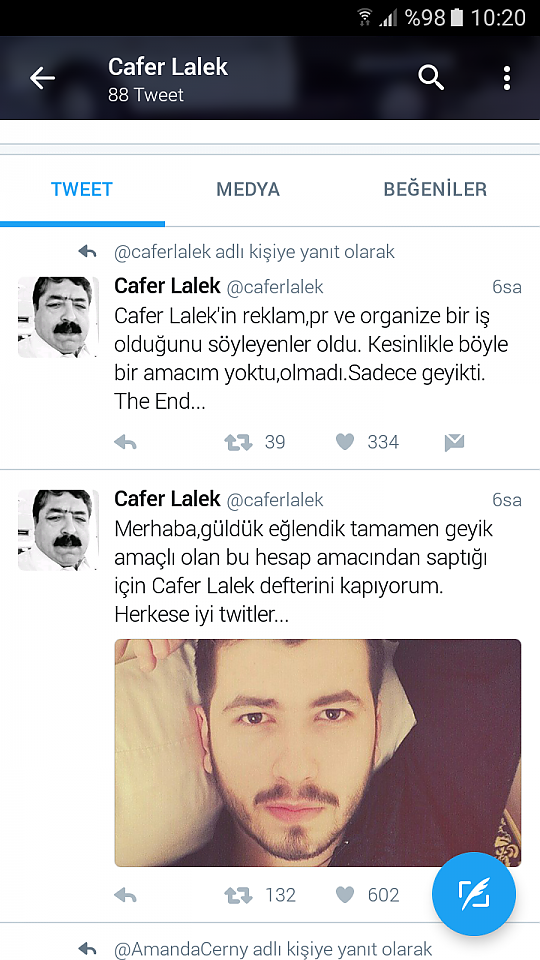
Task: Retweet the tweet with 132 retweets
Action: tap(238, 896)
